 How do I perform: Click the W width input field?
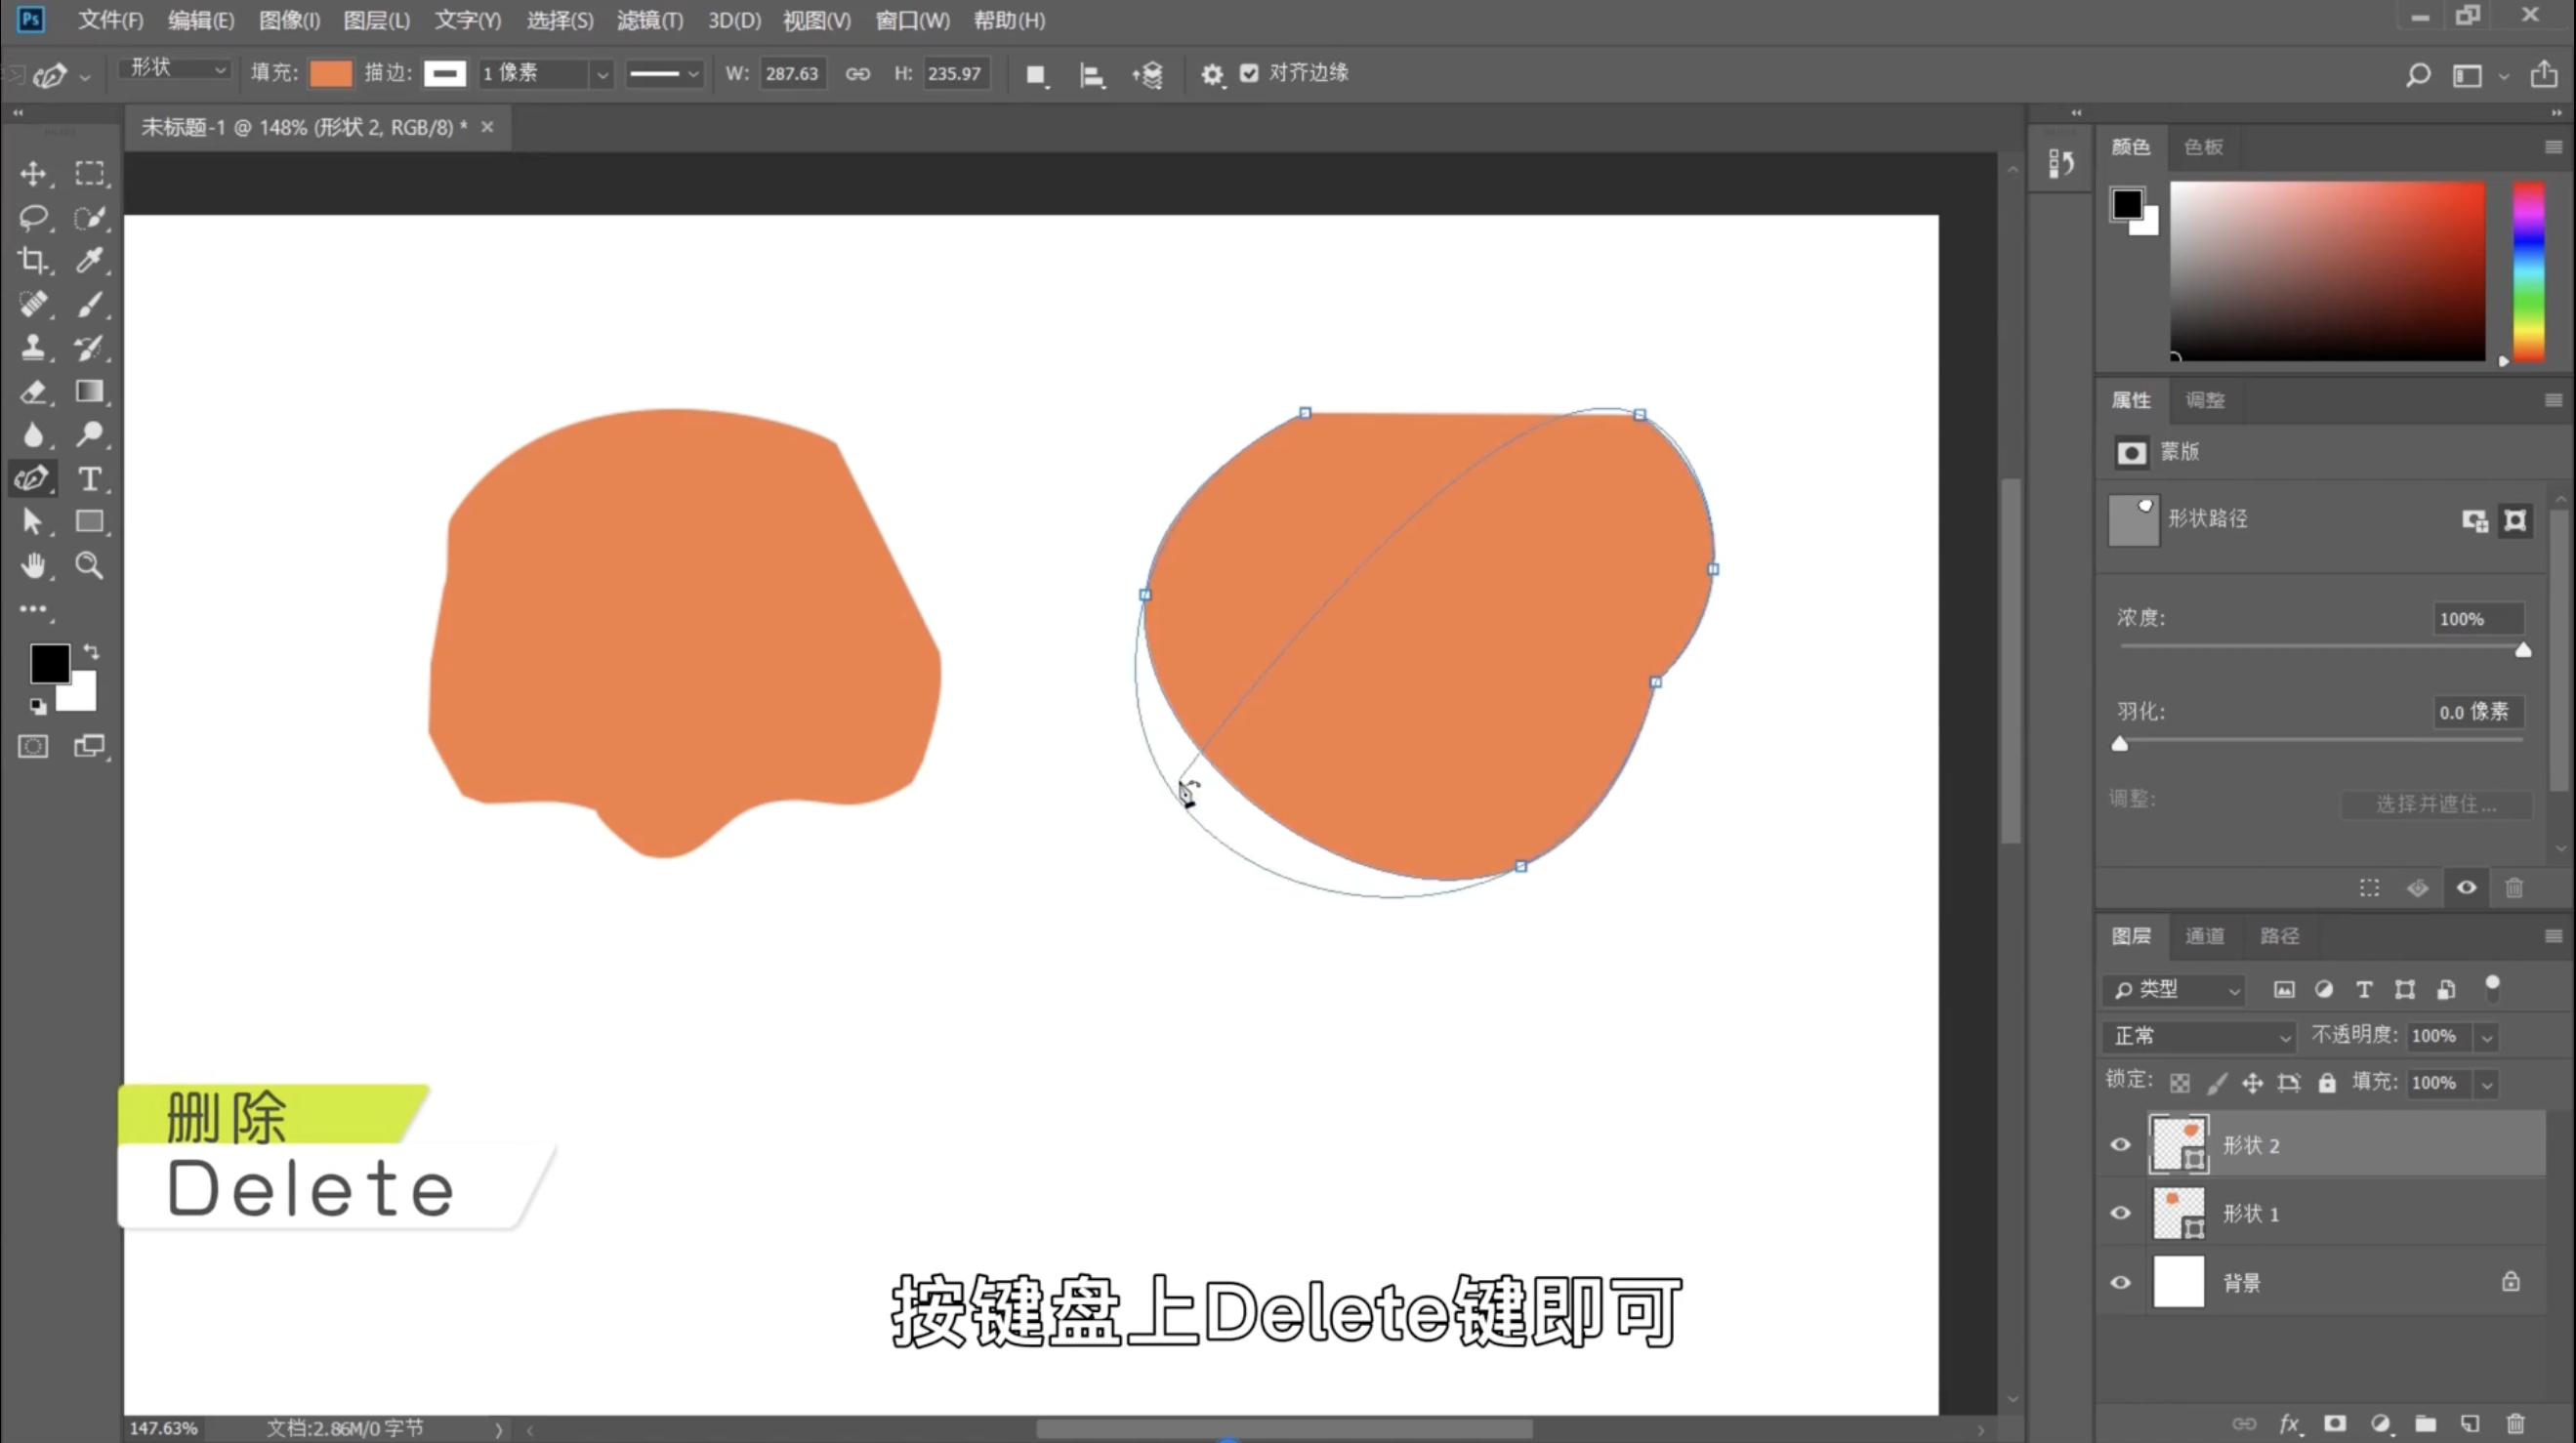point(791,73)
